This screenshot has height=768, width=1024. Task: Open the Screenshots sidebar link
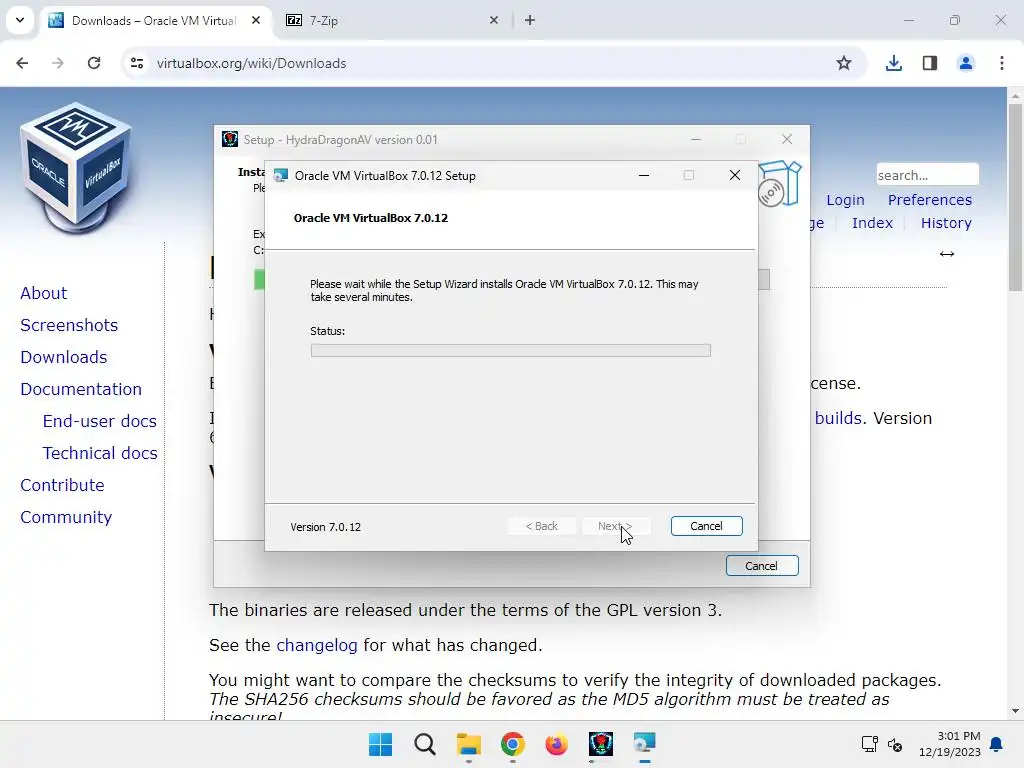[69, 325]
